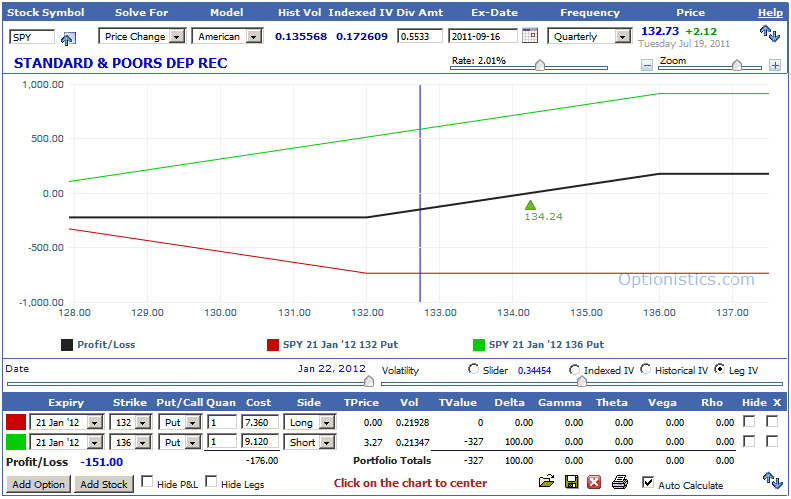The height and width of the screenshot is (499, 791).
Task: Click the printer icon
Action: pos(619,482)
